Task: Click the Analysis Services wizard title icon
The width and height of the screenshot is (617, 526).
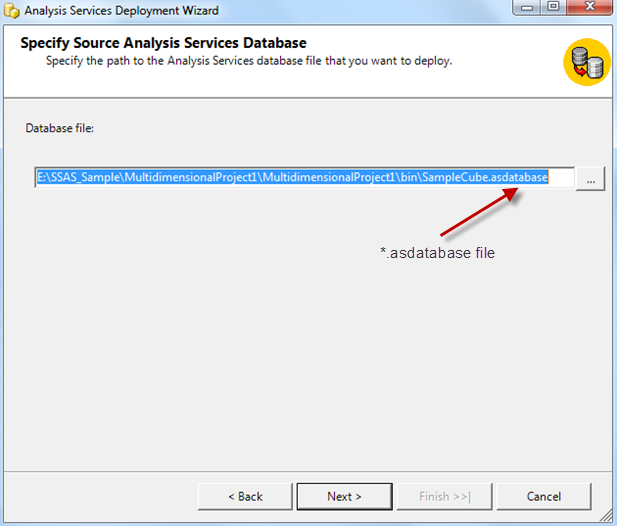Action: (x=11, y=11)
